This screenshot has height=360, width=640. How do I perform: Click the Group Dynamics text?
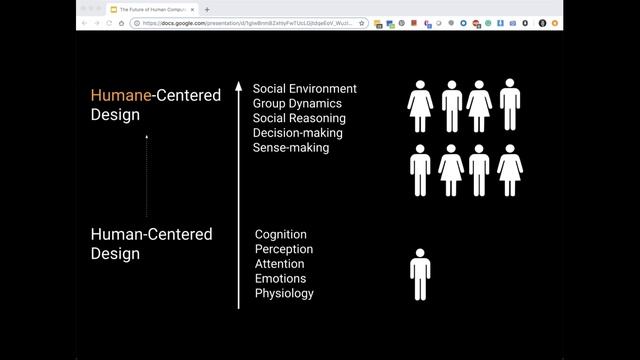[x=297, y=103]
